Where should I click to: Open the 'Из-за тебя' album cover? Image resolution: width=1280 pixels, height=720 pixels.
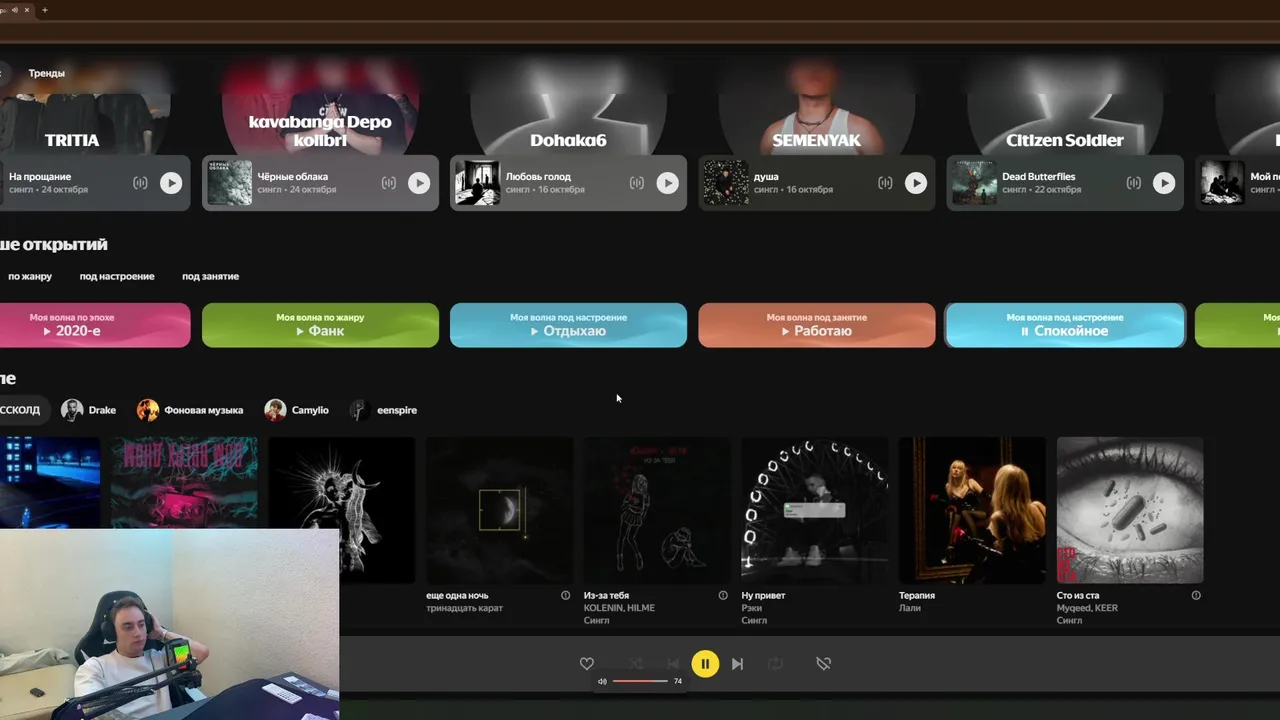point(657,510)
